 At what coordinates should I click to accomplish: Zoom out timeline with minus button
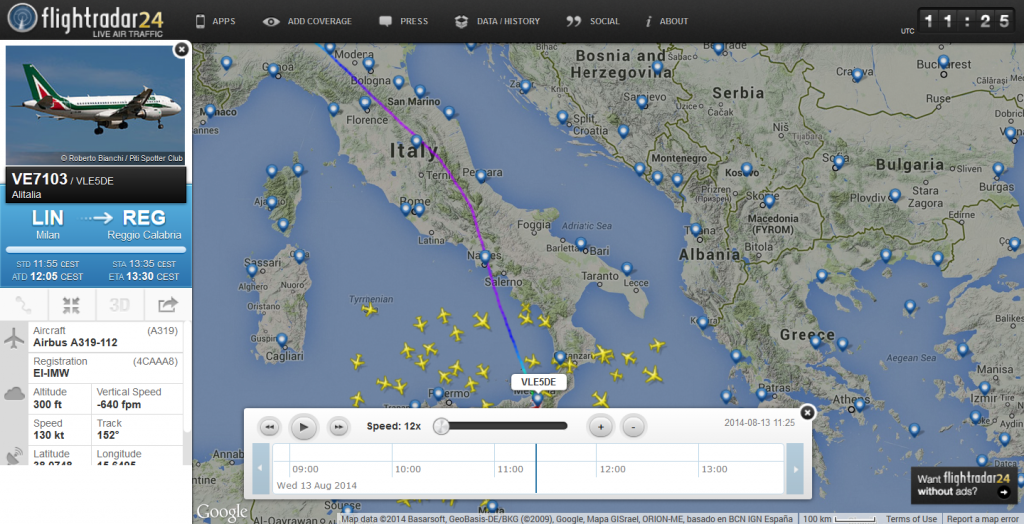(633, 427)
